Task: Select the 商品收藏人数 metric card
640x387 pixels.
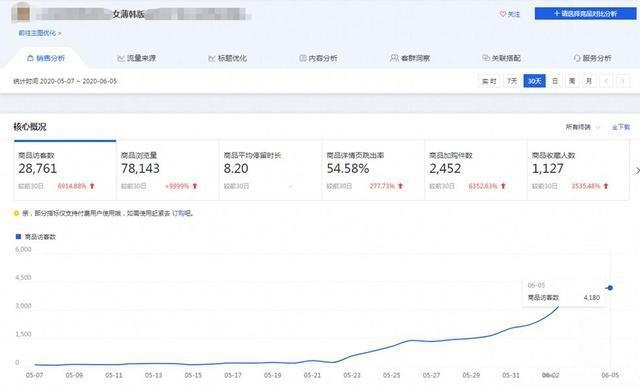Action: [x=579, y=170]
